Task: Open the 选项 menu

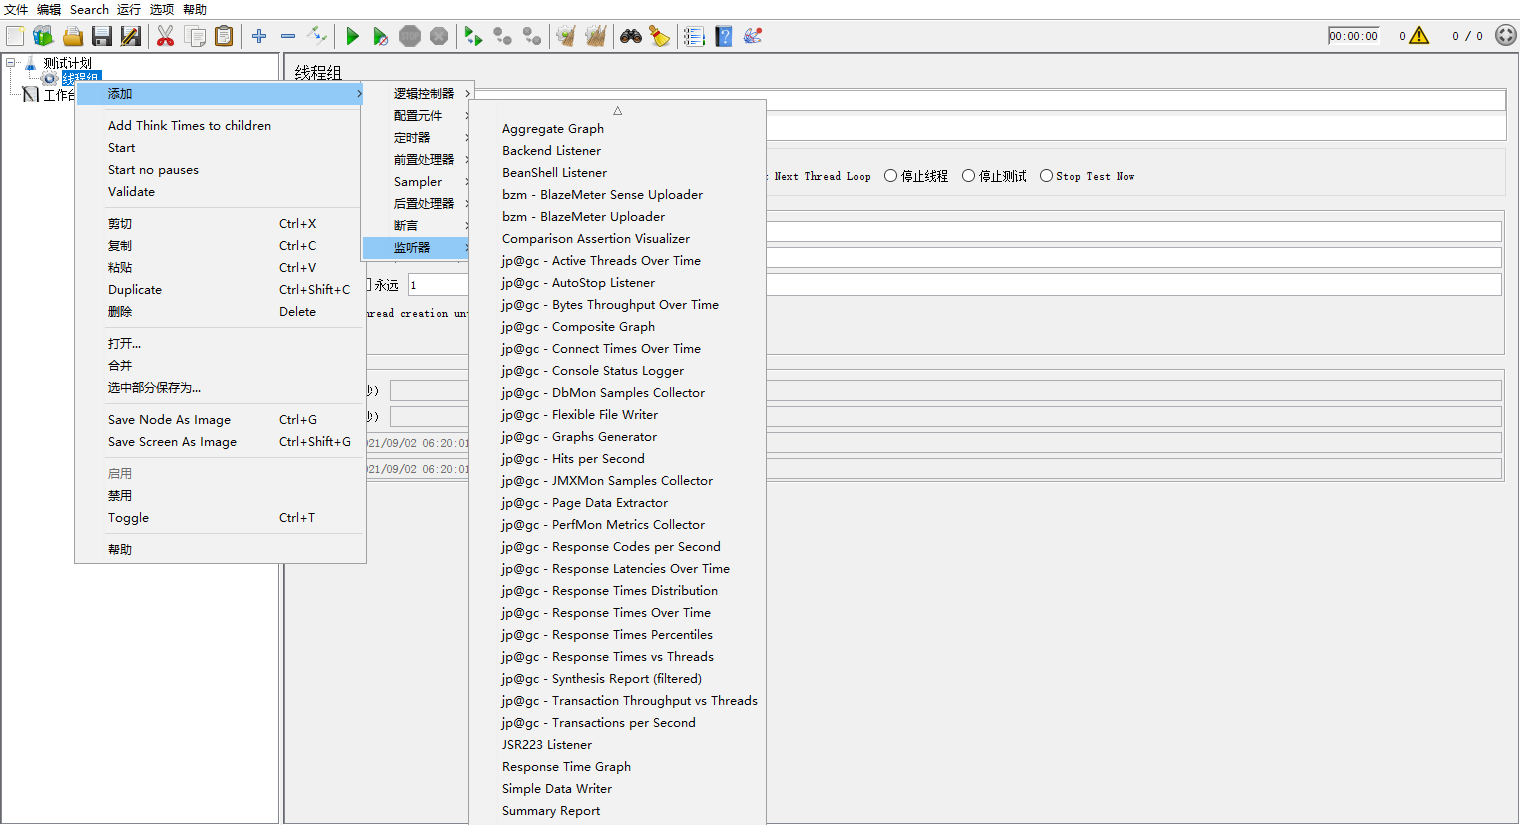Action: [162, 9]
